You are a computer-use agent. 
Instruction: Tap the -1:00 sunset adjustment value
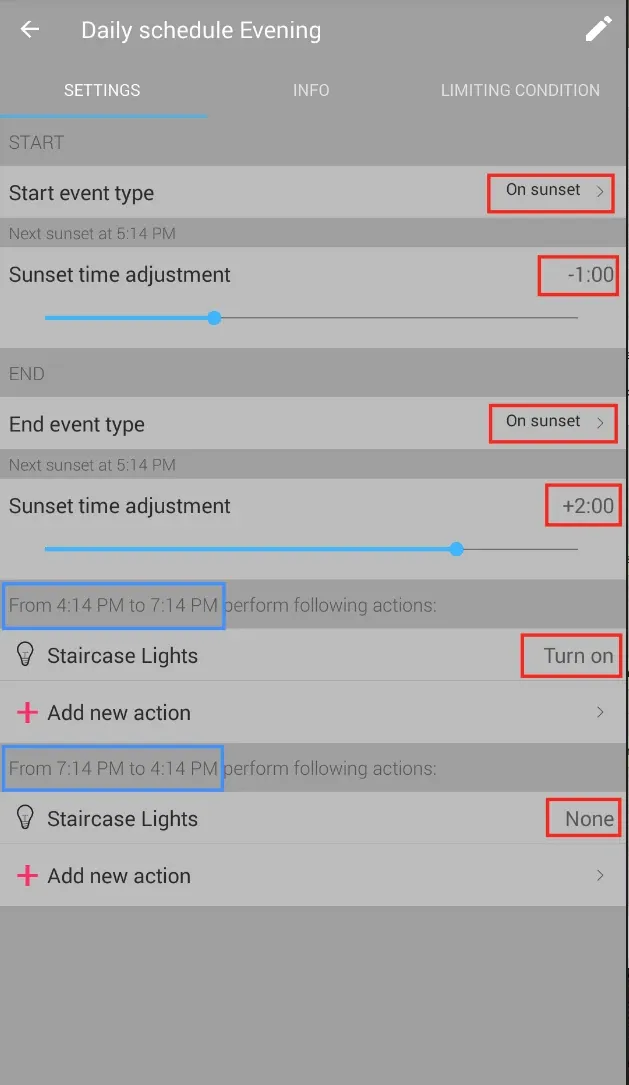coord(589,275)
